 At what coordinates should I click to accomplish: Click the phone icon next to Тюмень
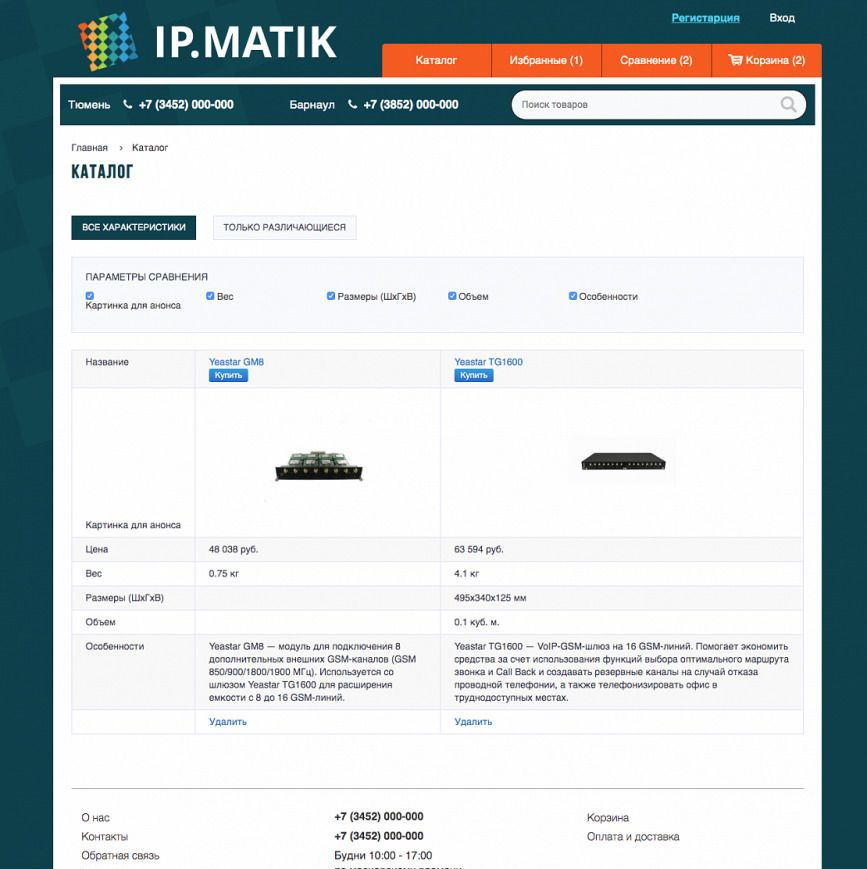click(128, 104)
